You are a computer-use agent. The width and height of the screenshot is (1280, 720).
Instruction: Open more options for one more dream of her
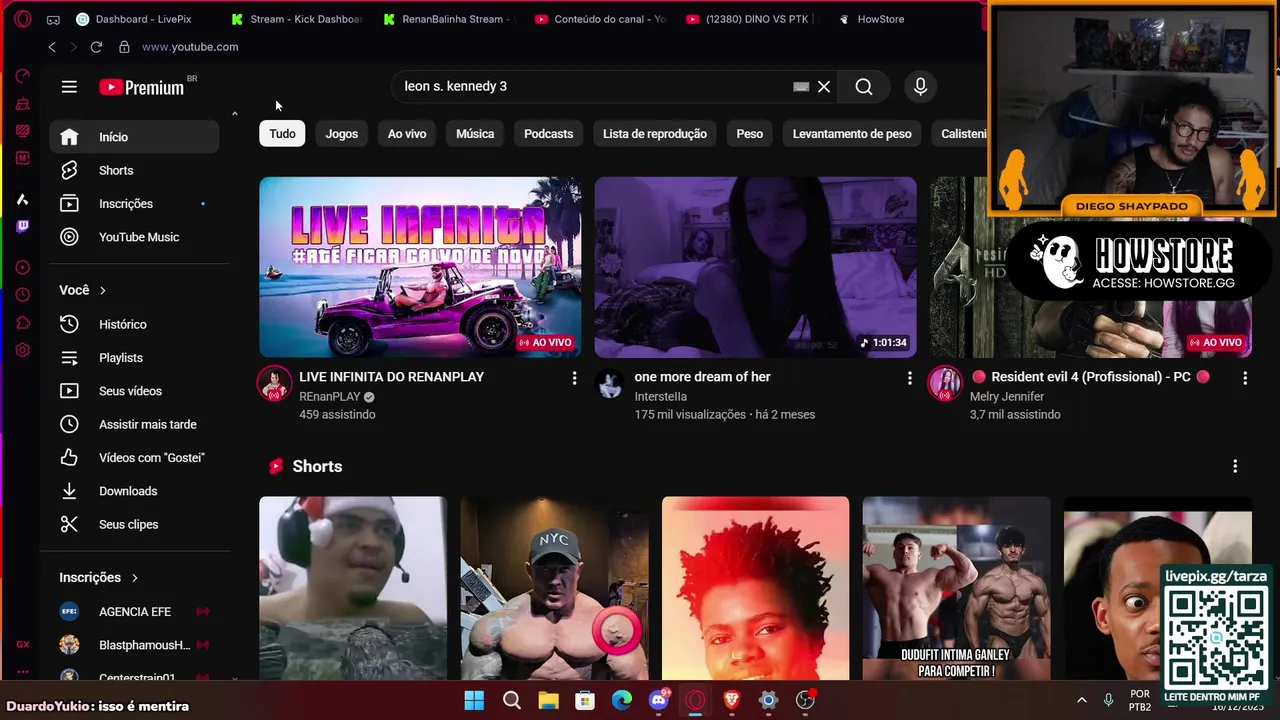(909, 378)
